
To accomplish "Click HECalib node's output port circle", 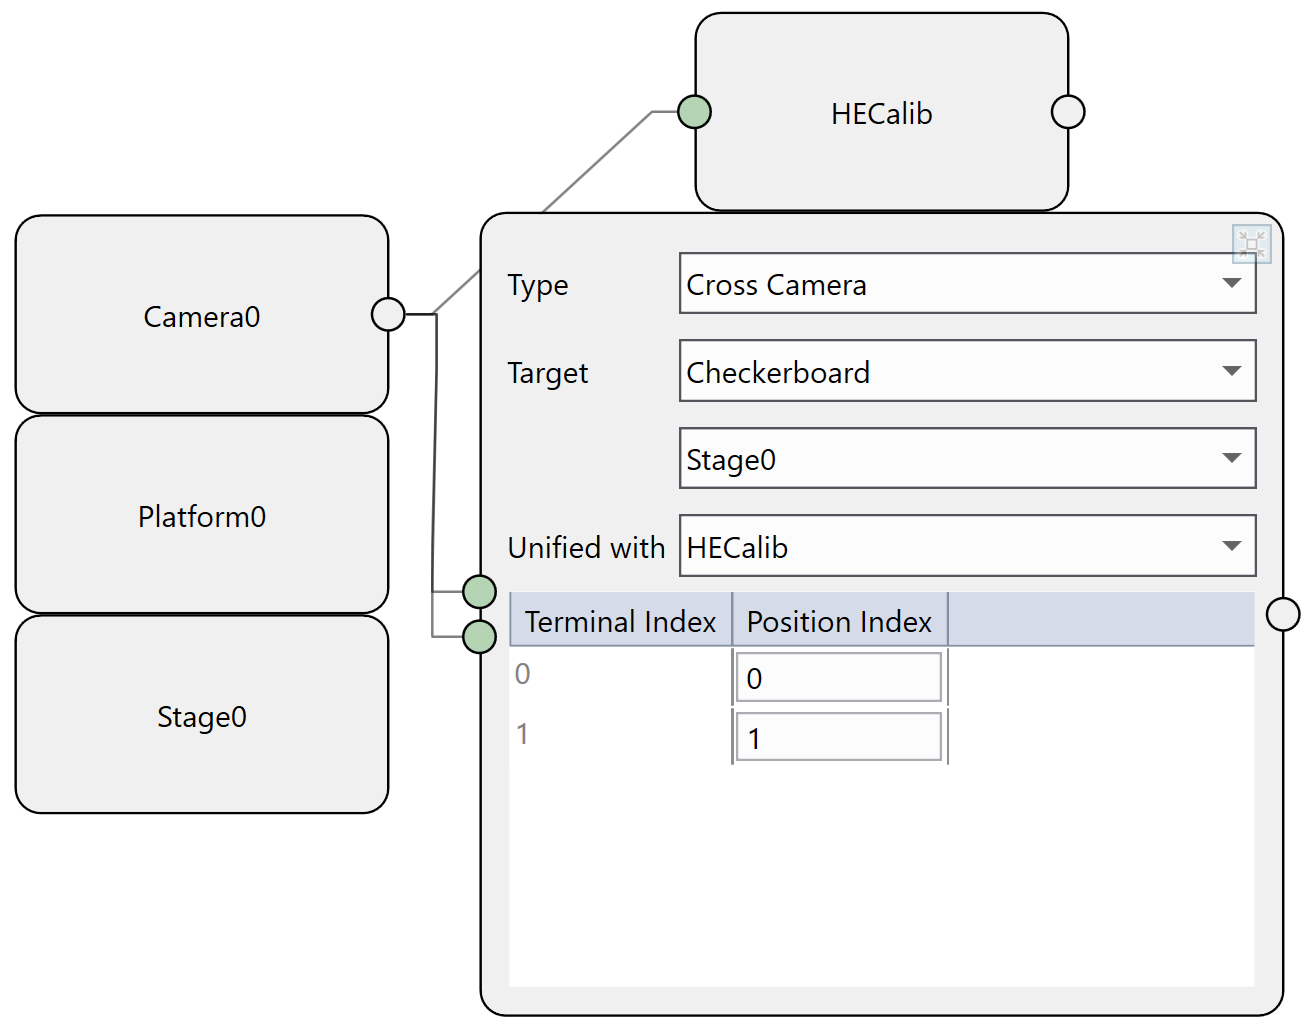I will click(x=1068, y=112).
